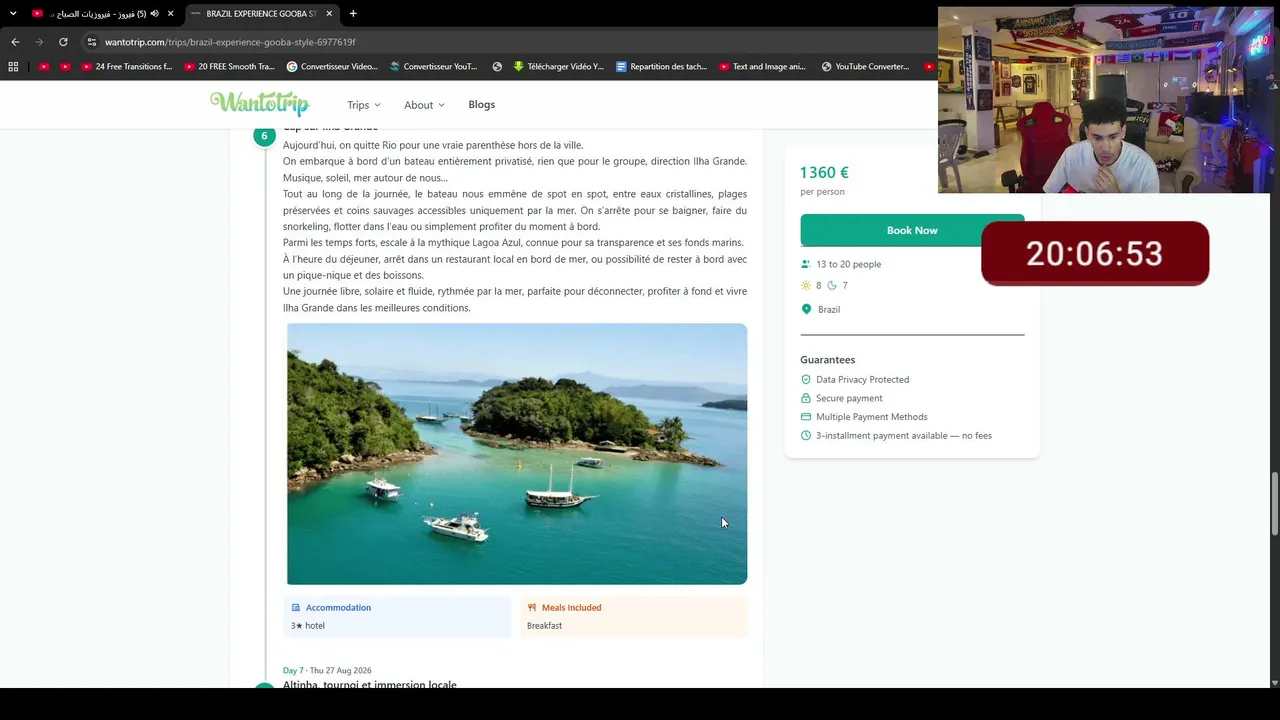Click the Multiple Payment Methods card icon
Screen dimensions: 1280x720
(x=806, y=417)
